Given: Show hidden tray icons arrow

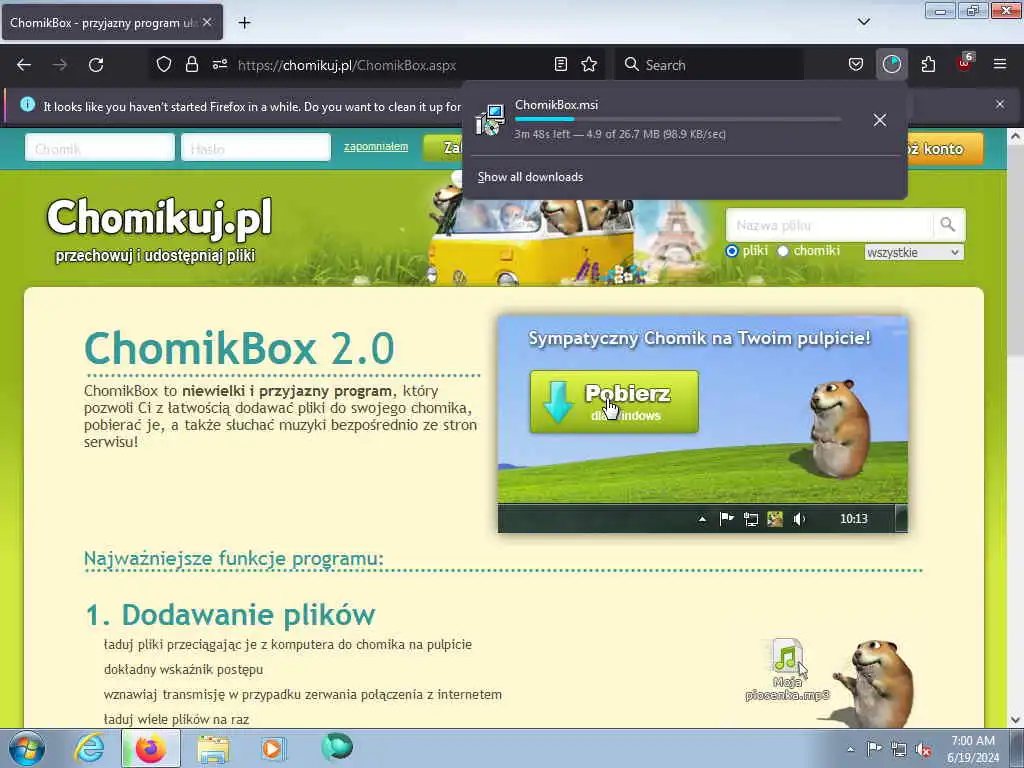Looking at the screenshot, I should pos(850,750).
